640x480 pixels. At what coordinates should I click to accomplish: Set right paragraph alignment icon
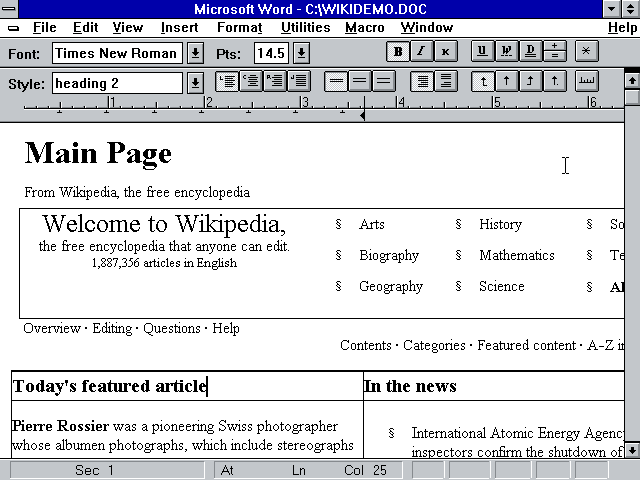(x=275, y=81)
